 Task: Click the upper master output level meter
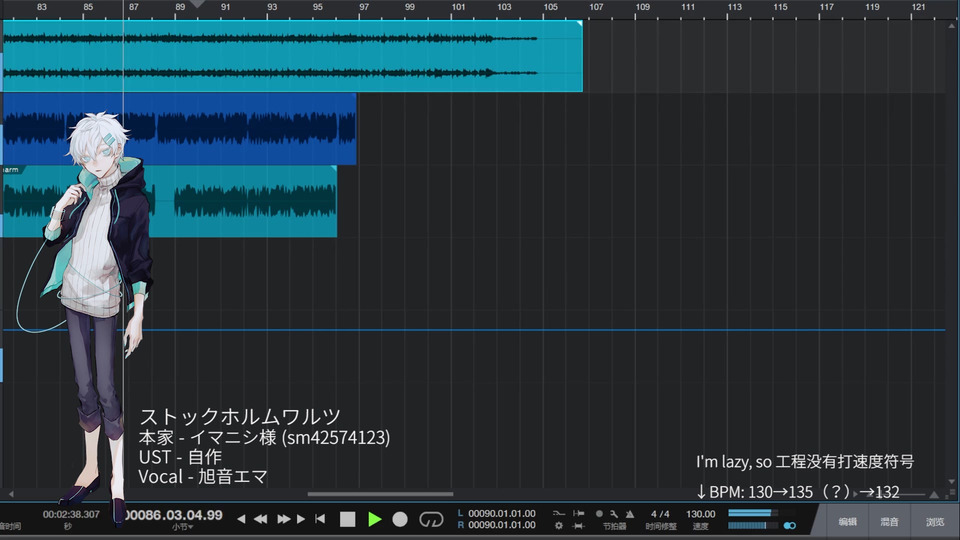752,513
